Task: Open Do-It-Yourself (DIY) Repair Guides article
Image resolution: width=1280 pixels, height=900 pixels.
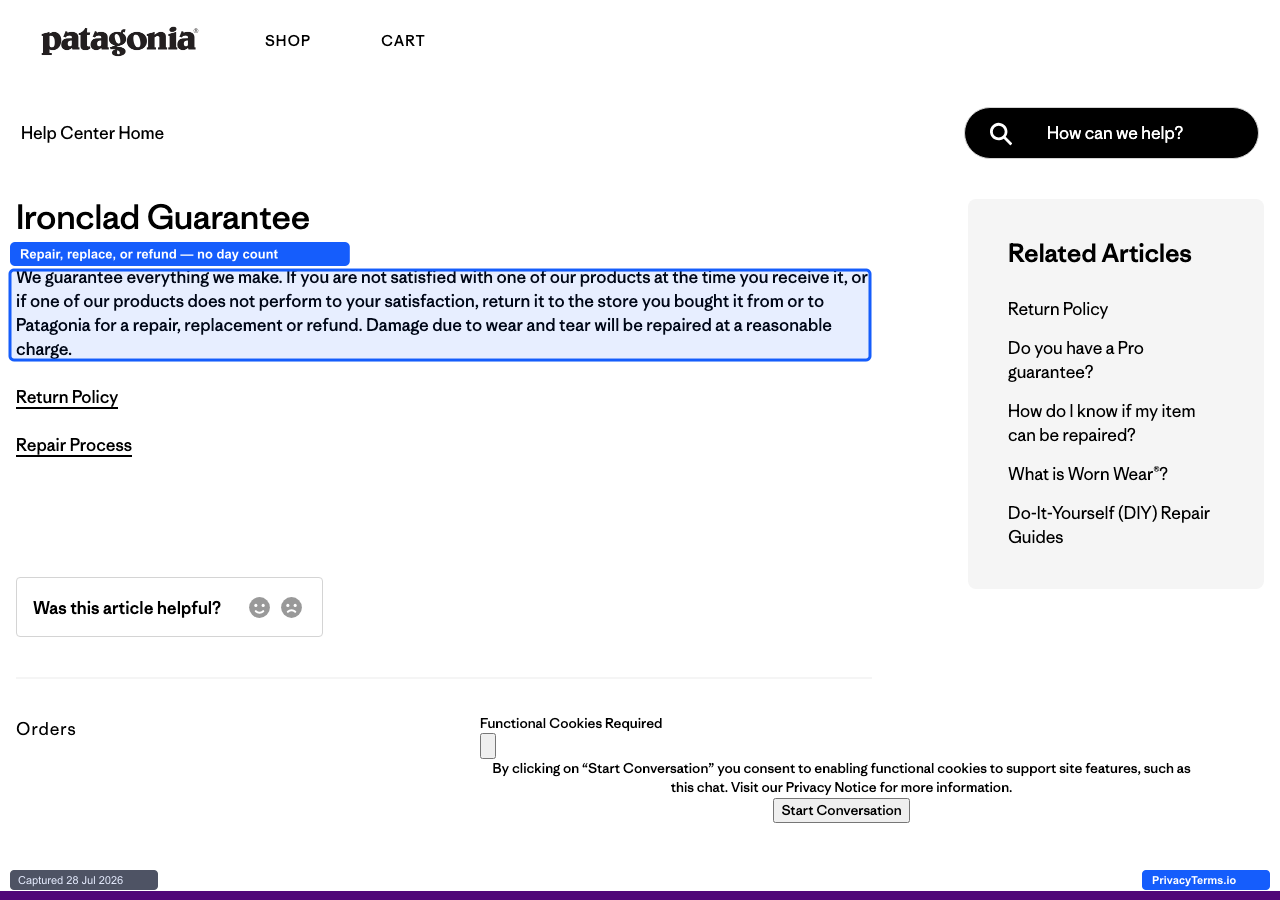Action: point(1109,525)
